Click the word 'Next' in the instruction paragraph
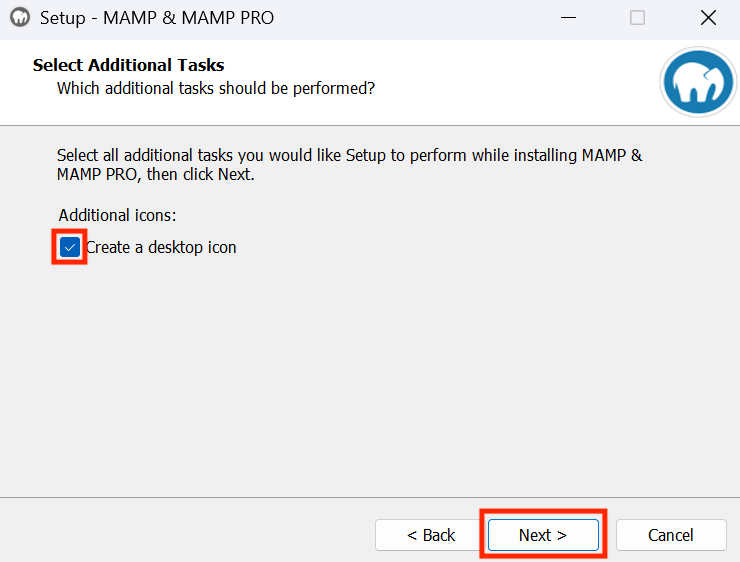Screen dimensions: 740x562 233,175
